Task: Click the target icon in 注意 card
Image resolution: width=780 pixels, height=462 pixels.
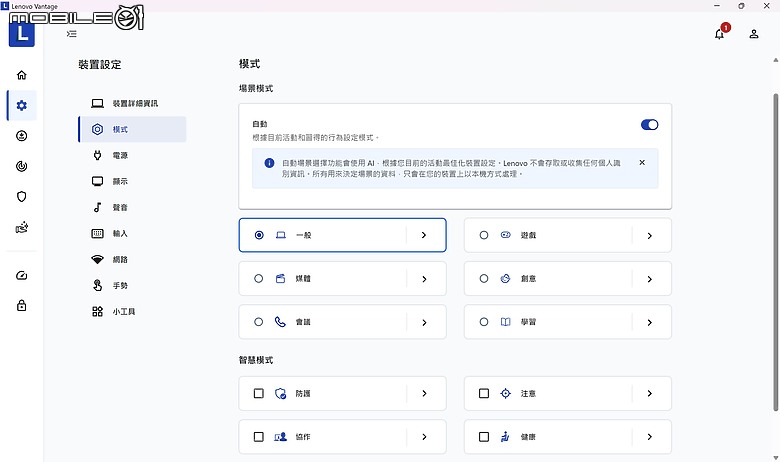Action: tap(505, 393)
